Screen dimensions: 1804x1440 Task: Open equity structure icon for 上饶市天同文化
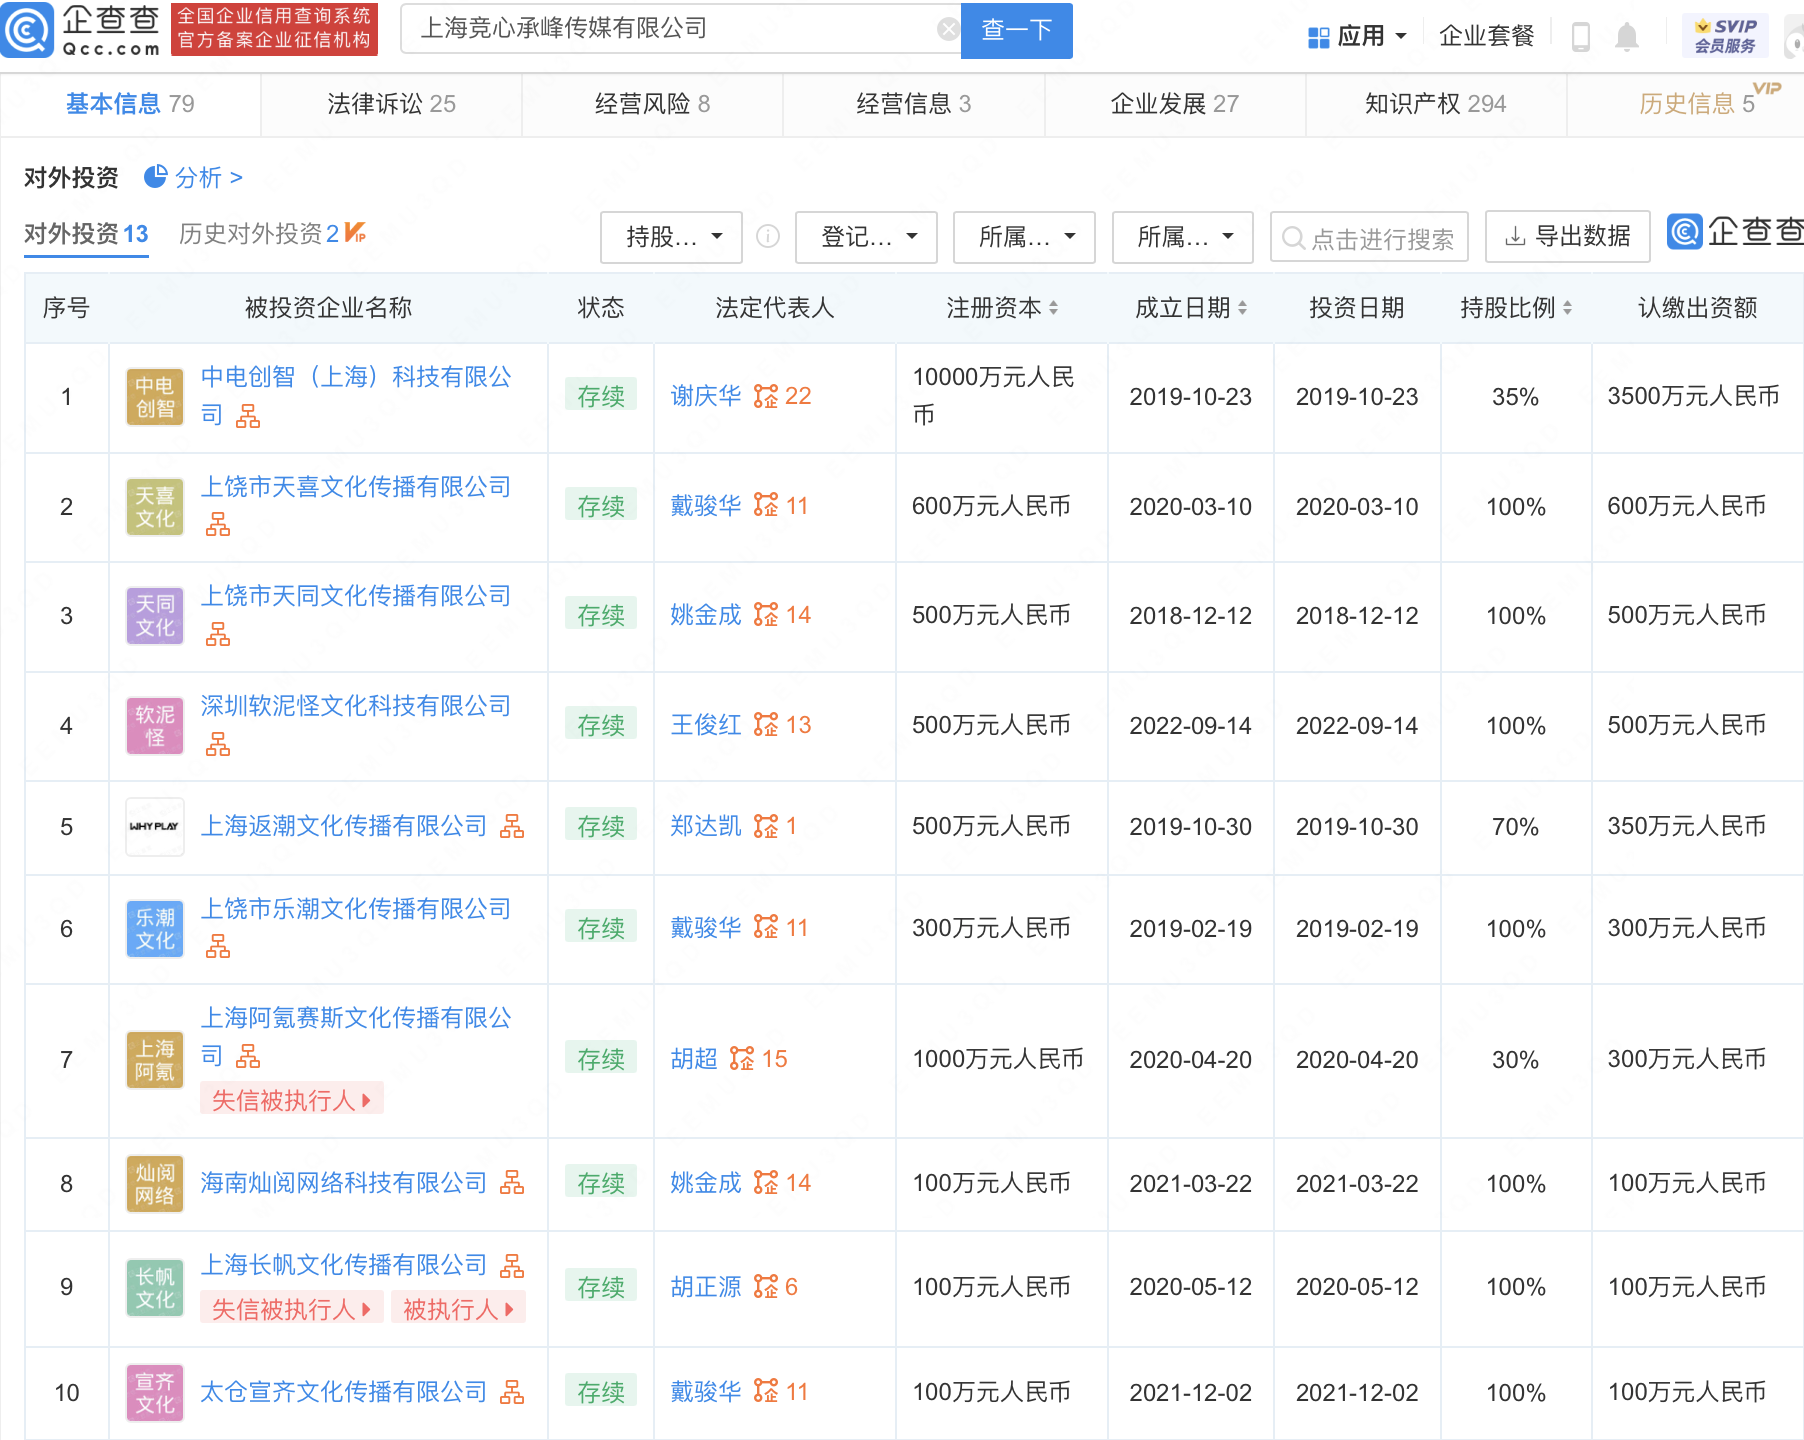pos(218,634)
